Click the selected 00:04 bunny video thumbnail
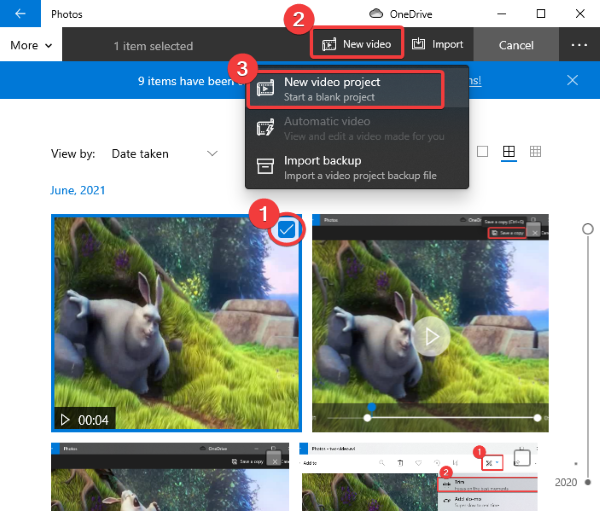This screenshot has width=600, height=511. pyautogui.click(x=176, y=323)
